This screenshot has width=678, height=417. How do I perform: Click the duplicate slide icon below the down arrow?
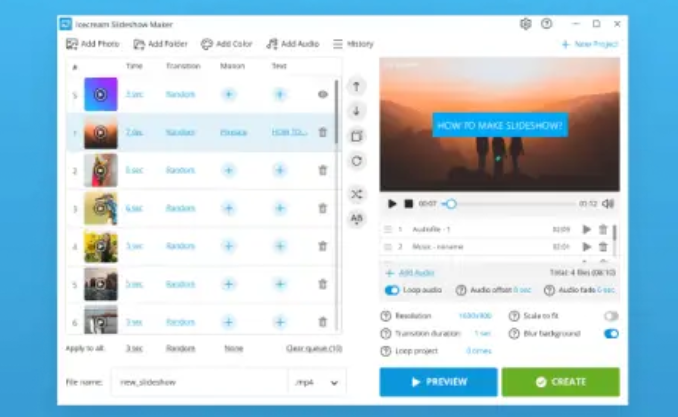[356, 136]
